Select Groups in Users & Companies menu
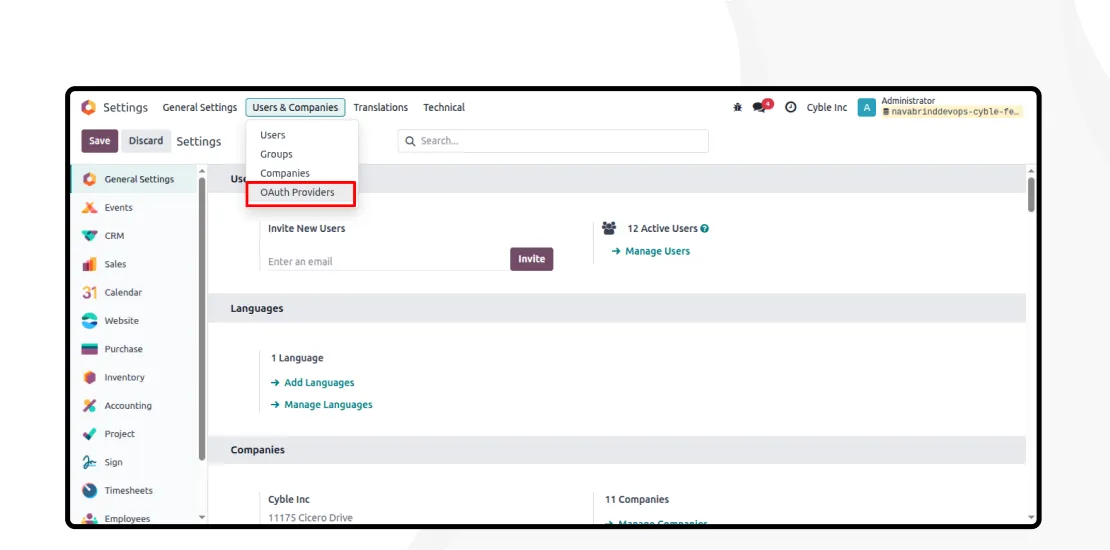 pyautogui.click(x=276, y=154)
